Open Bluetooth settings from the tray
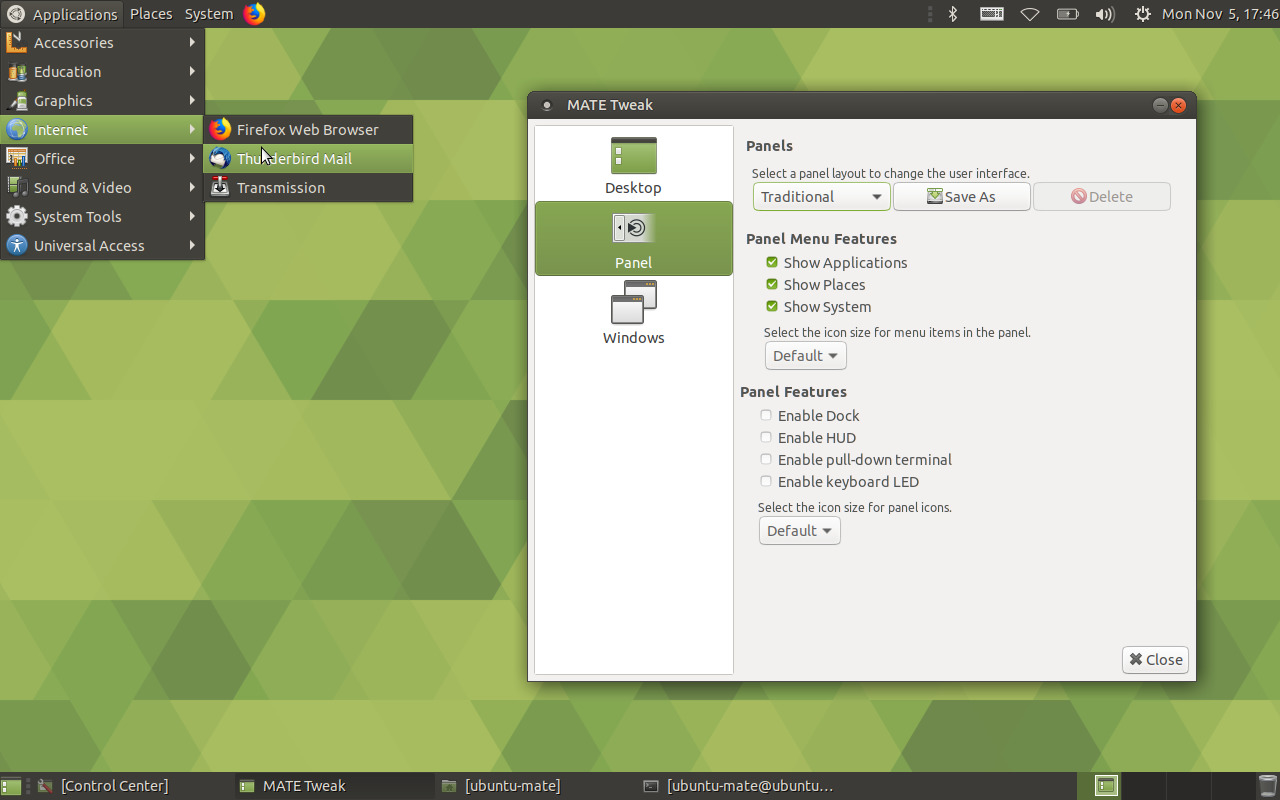This screenshot has width=1280, height=800. tap(952, 14)
